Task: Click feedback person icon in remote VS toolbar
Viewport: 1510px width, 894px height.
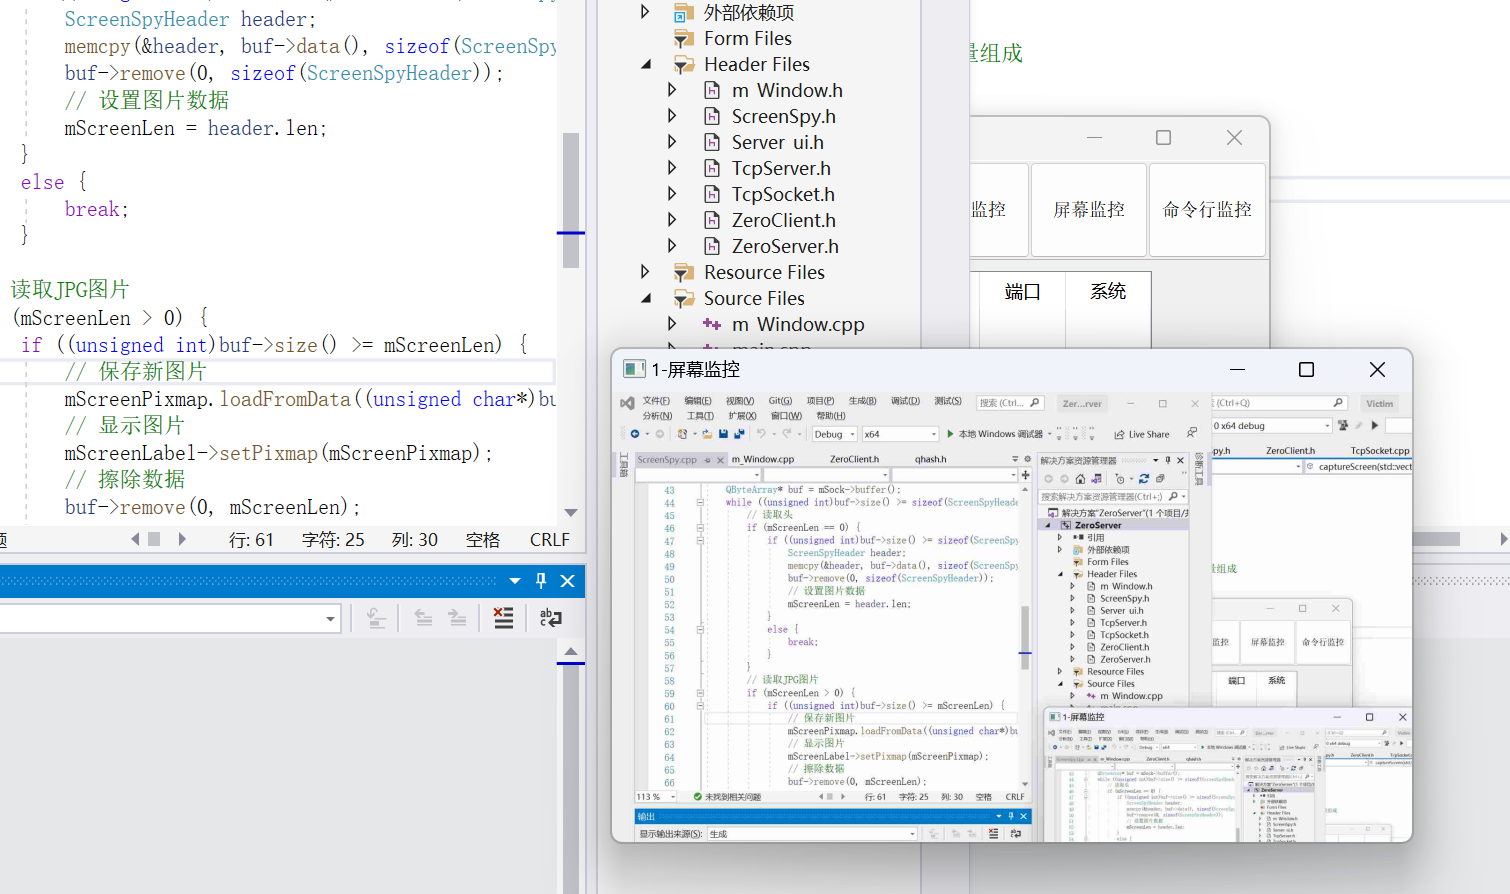Action: [1191, 433]
